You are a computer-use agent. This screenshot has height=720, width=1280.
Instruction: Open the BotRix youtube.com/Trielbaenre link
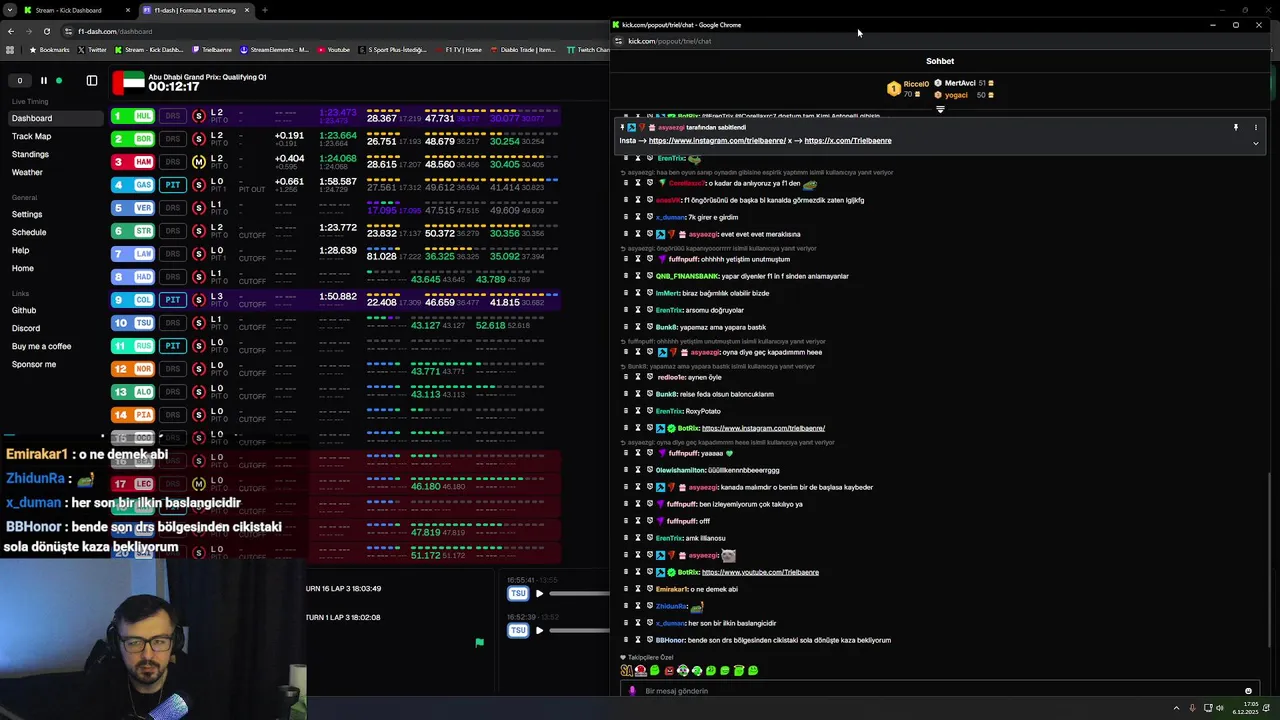[760, 573]
